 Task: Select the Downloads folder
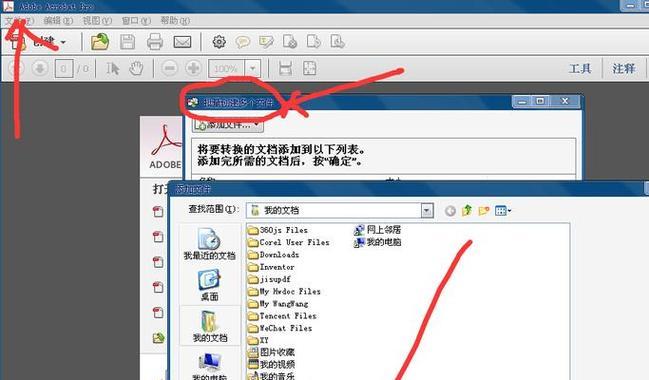pyautogui.click(x=273, y=255)
